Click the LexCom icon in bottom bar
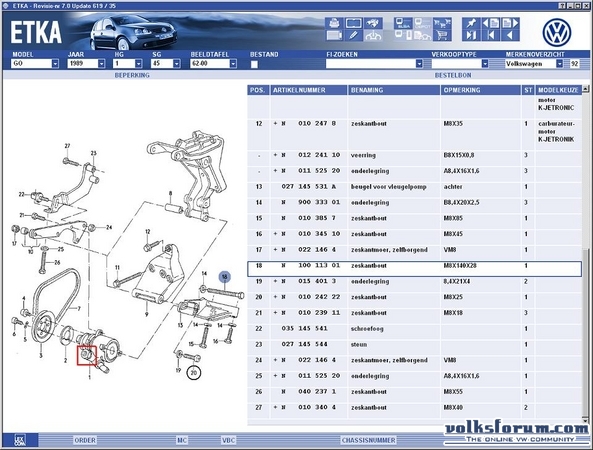The width and height of the screenshot is (593, 450). pos(20,440)
